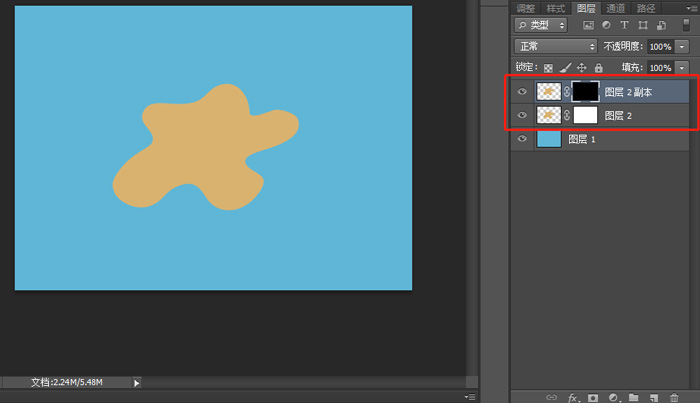The image size is (700, 403).
Task: Click the blue thumbnail of 图层 1
Action: (x=549, y=140)
